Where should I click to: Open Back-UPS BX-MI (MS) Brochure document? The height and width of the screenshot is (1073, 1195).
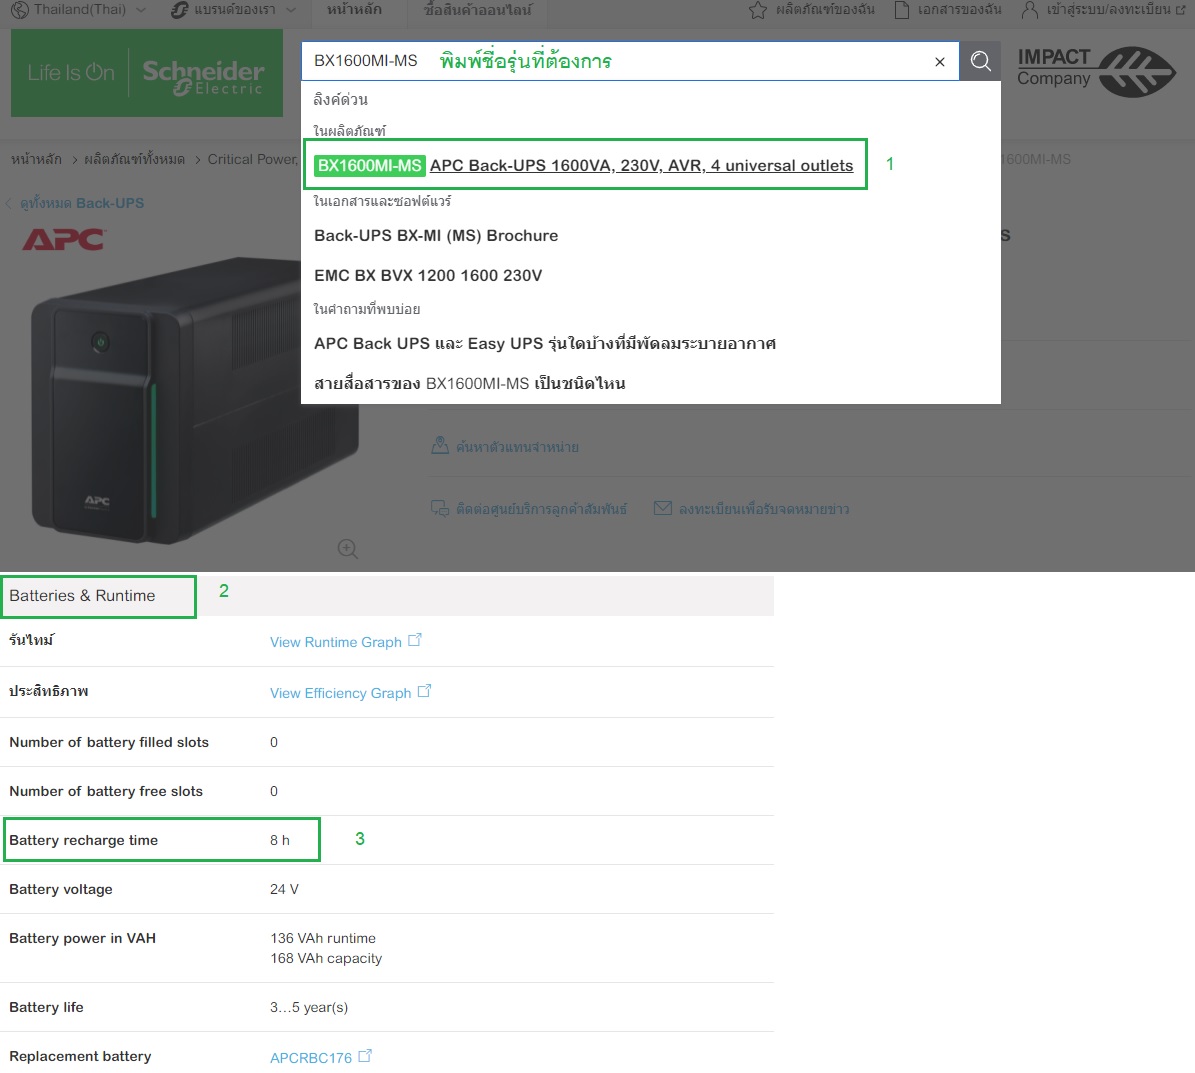pyautogui.click(x=436, y=235)
